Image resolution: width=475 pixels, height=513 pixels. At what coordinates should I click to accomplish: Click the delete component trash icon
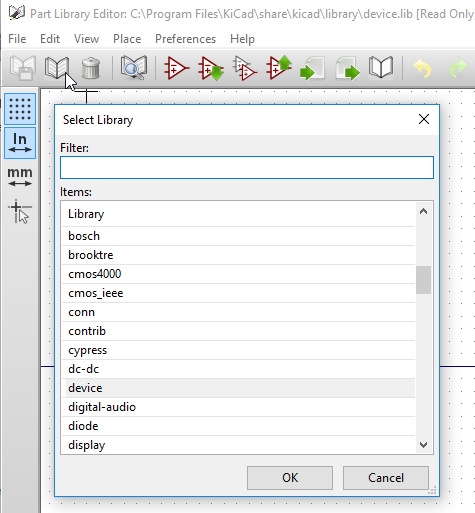pyautogui.click(x=91, y=68)
